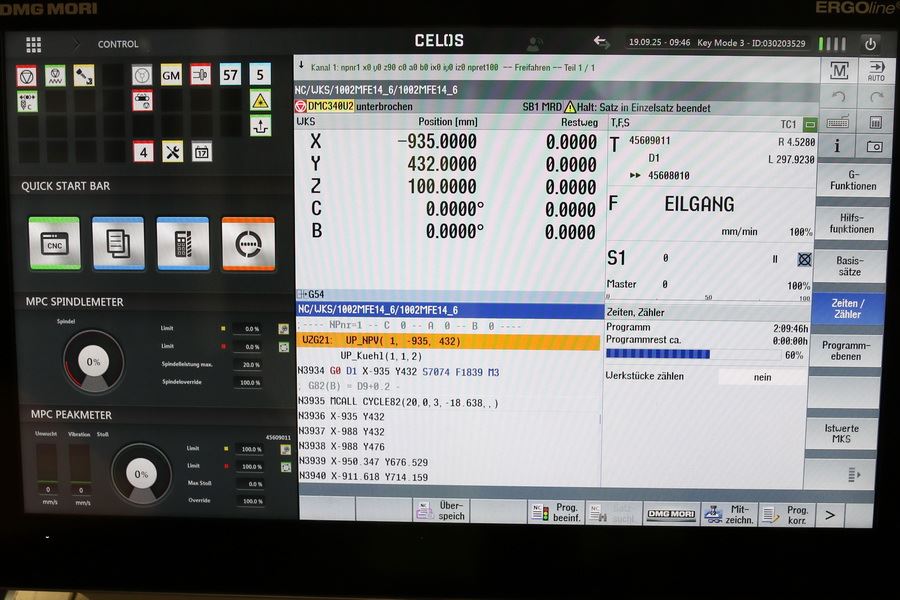This screenshot has height=600, width=900.
Task: Toggle first Spindlemeter Limit button
Action: 283,329
